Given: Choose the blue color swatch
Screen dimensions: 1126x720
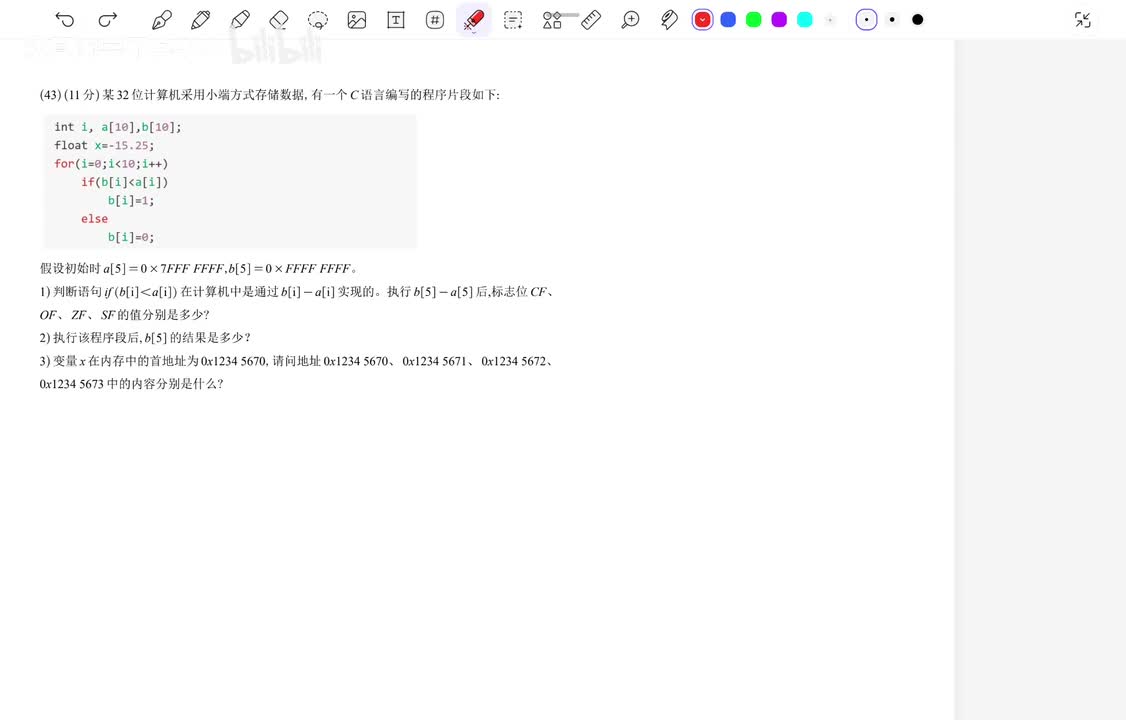Looking at the screenshot, I should tap(728, 19).
